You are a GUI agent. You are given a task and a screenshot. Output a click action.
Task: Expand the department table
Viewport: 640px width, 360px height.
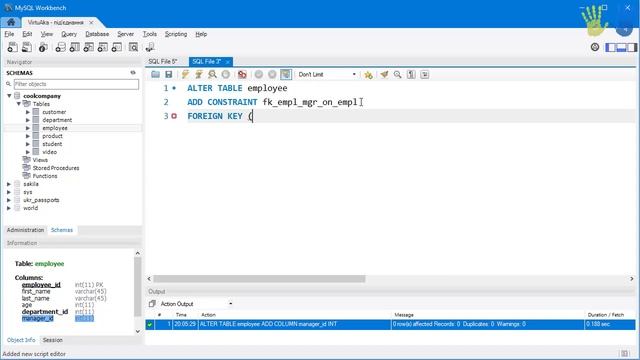(x=28, y=120)
